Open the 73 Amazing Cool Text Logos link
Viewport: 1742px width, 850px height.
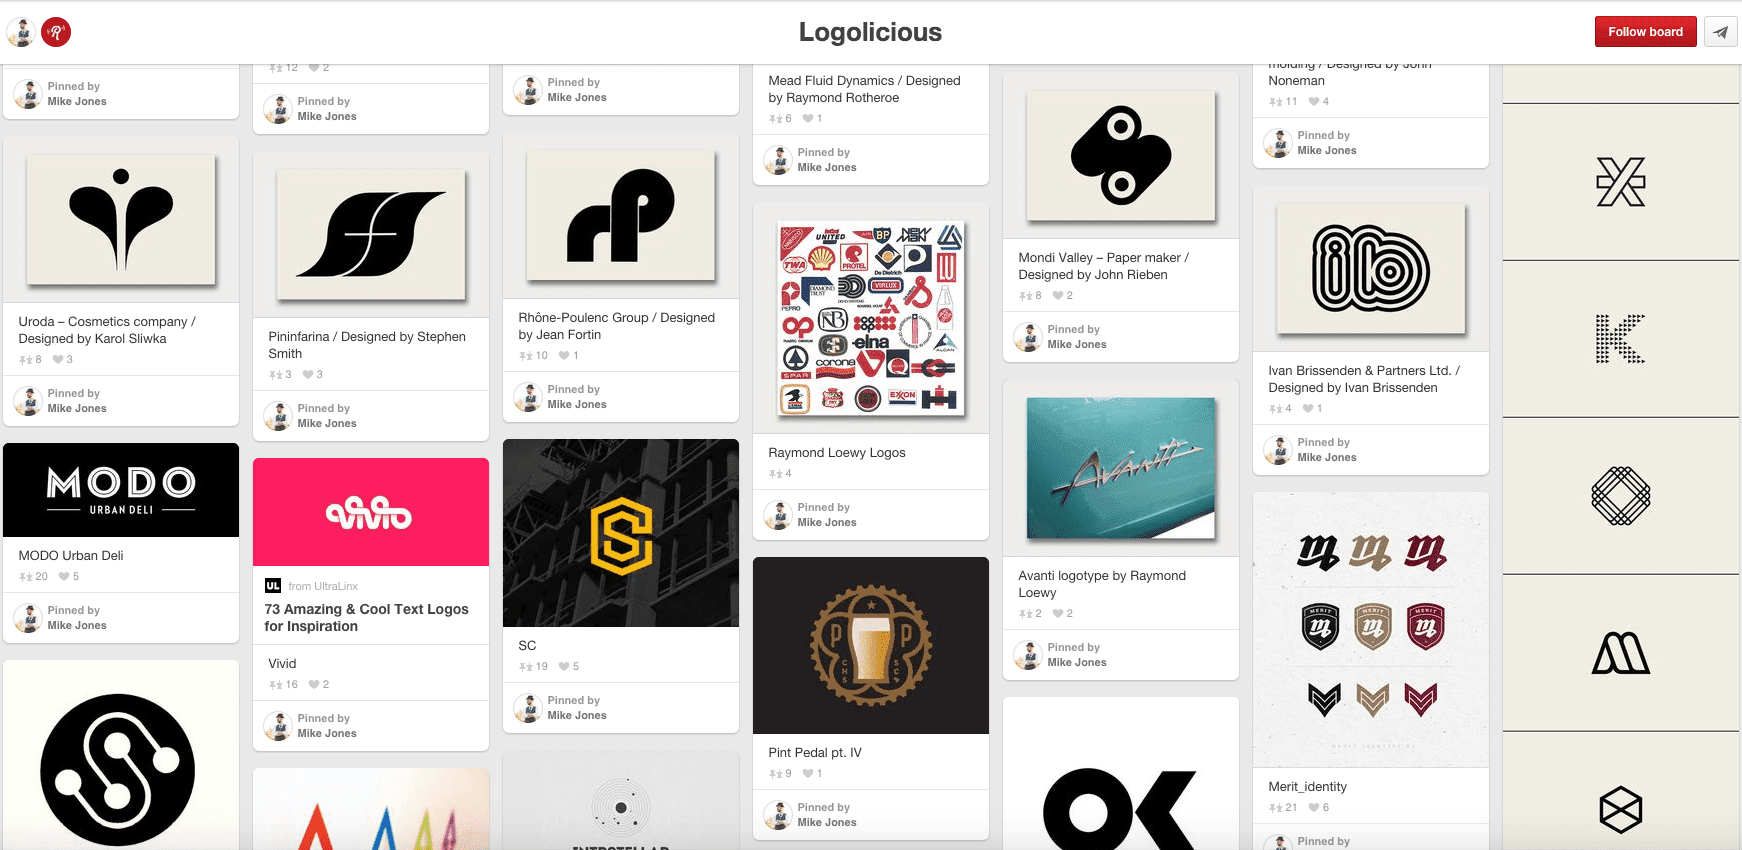(366, 616)
